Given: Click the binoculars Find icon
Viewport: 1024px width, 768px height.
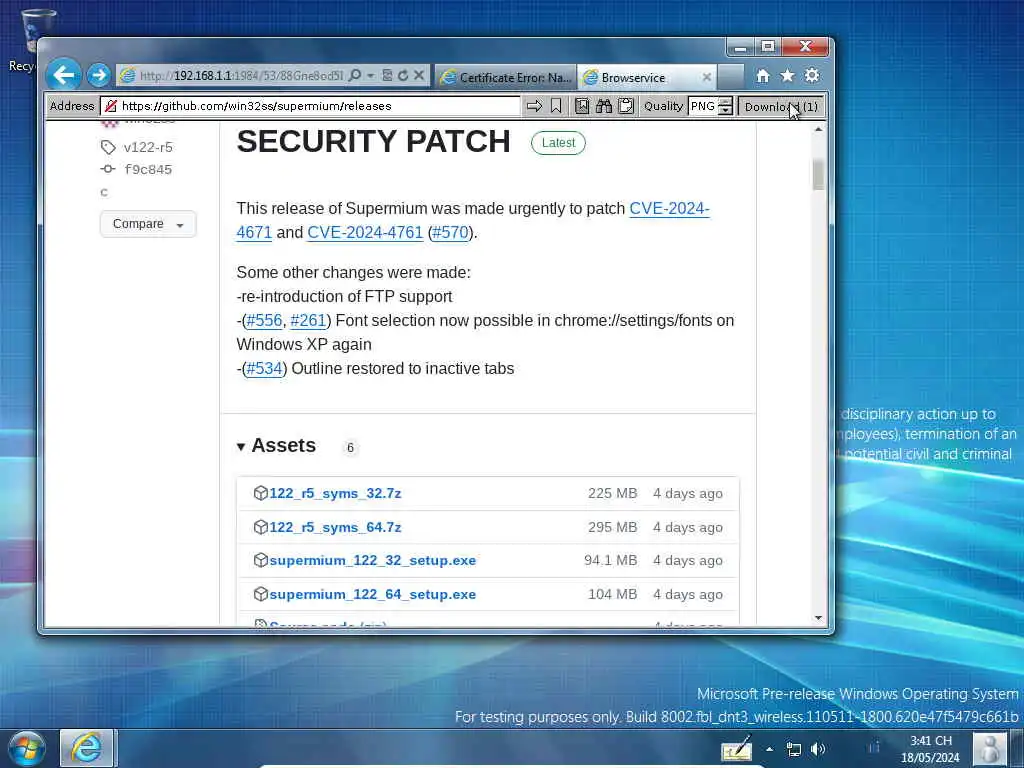Looking at the screenshot, I should [604, 106].
